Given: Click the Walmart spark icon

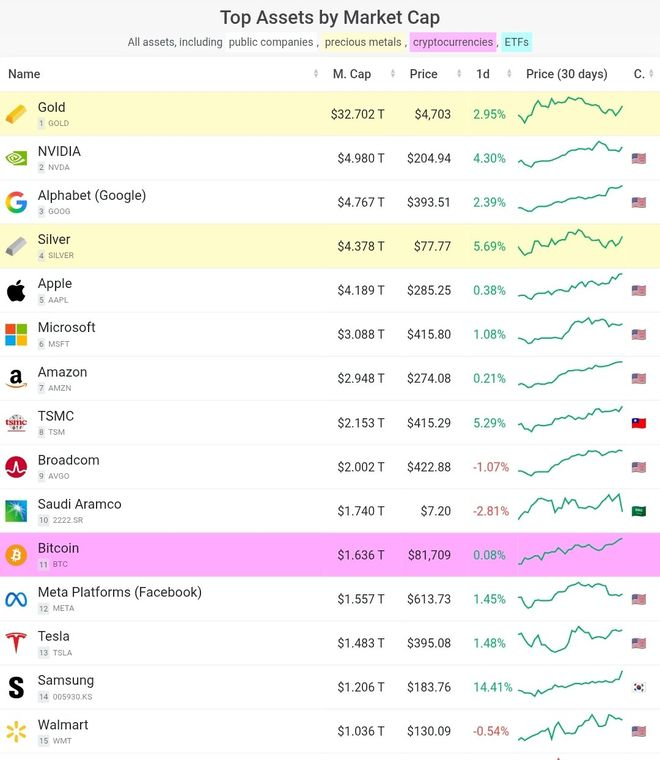Looking at the screenshot, I should pyautogui.click(x=16, y=731).
